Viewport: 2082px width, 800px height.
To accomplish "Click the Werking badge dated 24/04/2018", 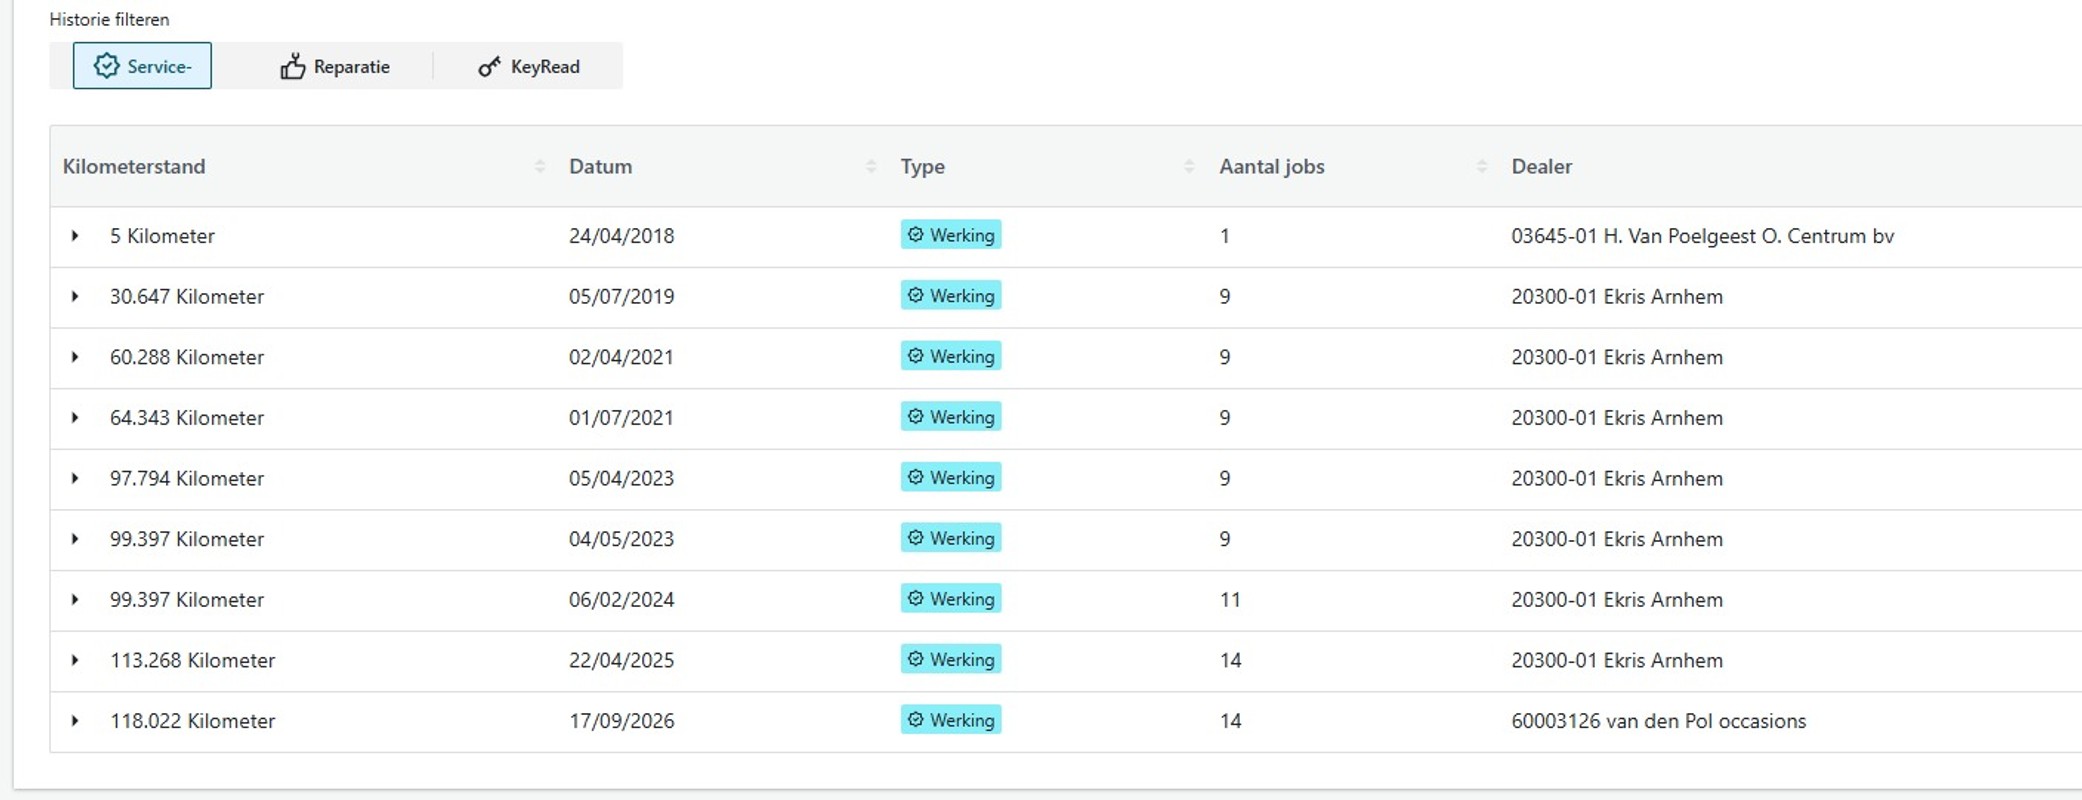I will 951,235.
